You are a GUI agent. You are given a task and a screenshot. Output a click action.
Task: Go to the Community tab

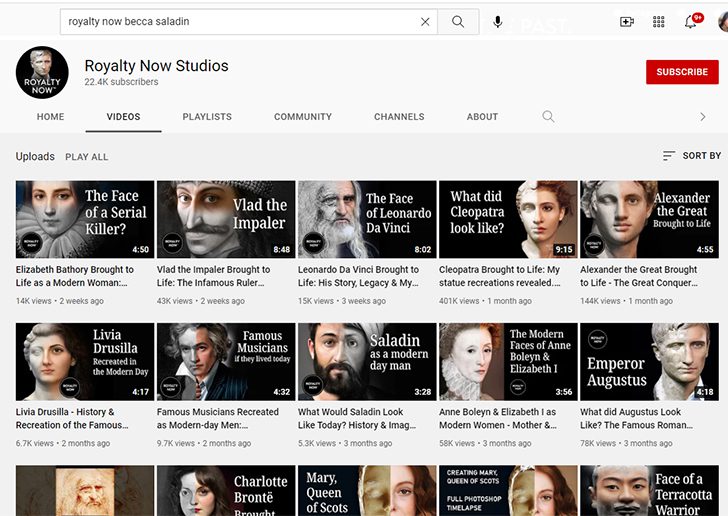pyautogui.click(x=303, y=117)
